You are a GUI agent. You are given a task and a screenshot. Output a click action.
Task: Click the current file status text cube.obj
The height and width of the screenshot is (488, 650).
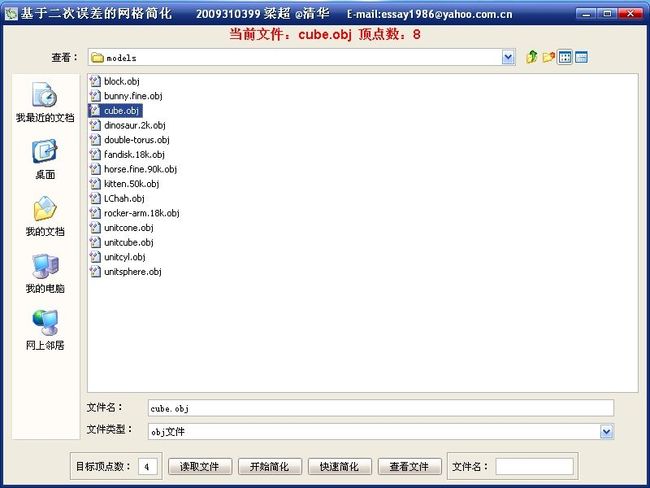[x=325, y=34]
